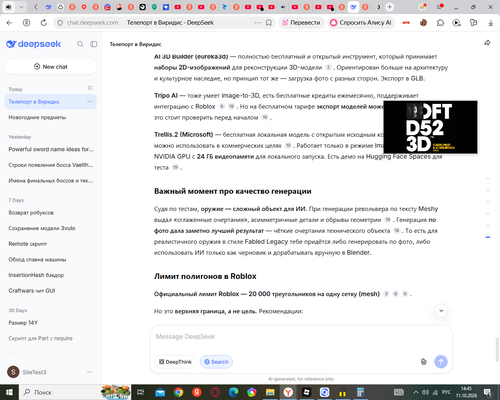Click the page vertical scrollbar thumb
Image resolution: width=500 pixels, height=400 pixels.
pos(497,349)
